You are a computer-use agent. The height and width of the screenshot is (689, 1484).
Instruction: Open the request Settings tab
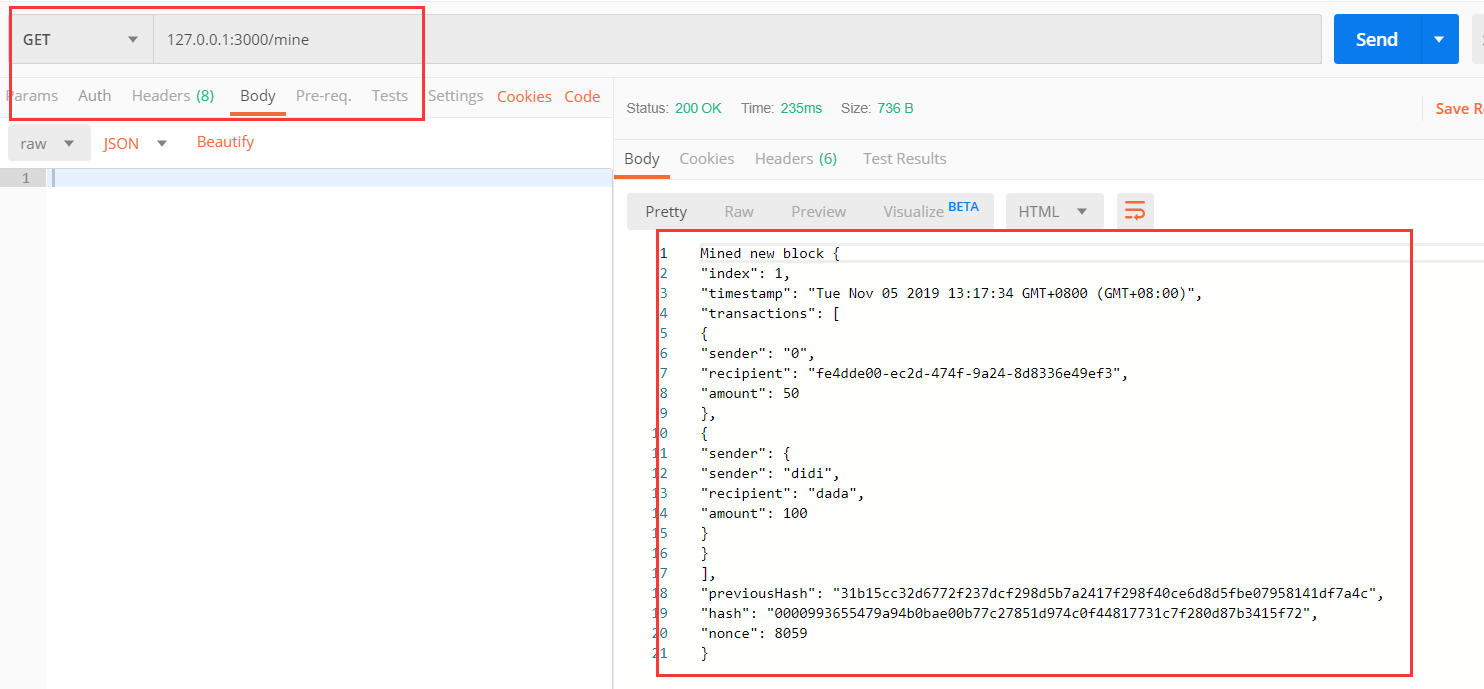click(455, 96)
